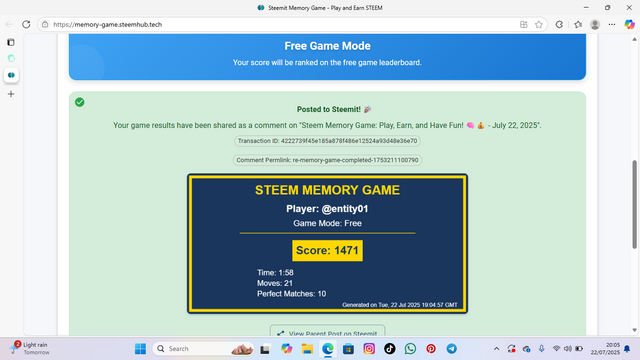Open File Explorer from the taskbar
The image size is (640, 360).
click(x=307, y=349)
